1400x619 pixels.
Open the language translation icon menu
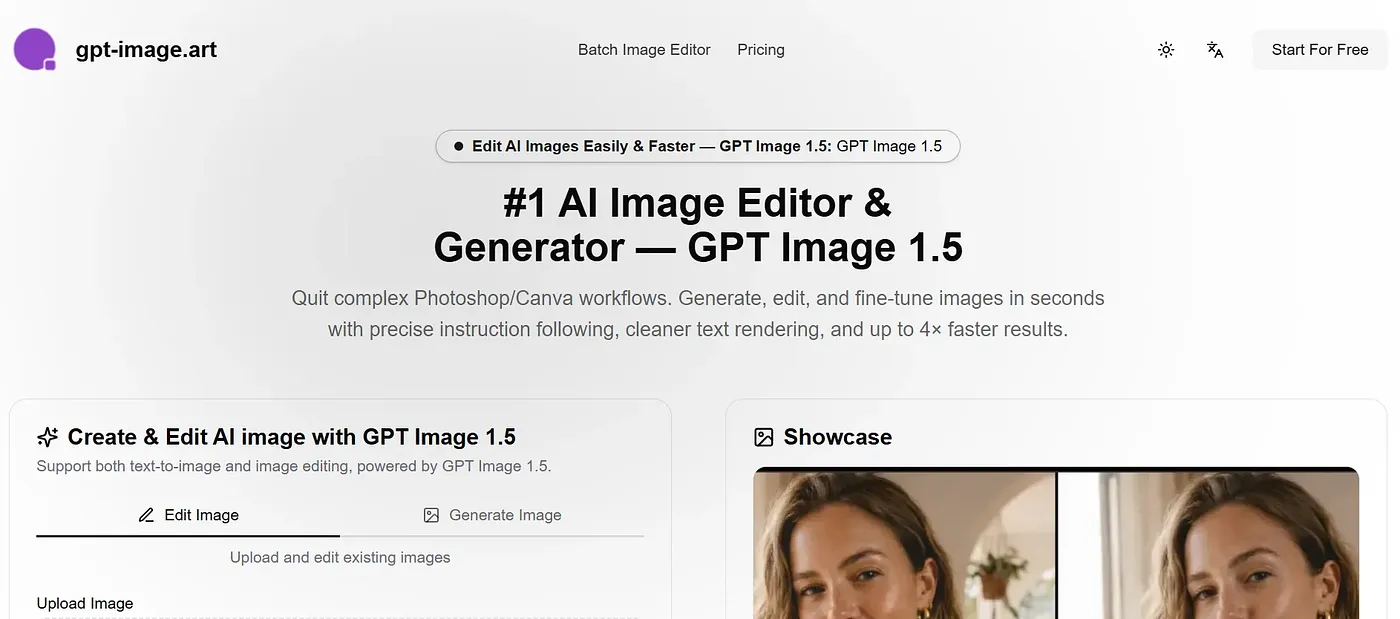[1215, 50]
